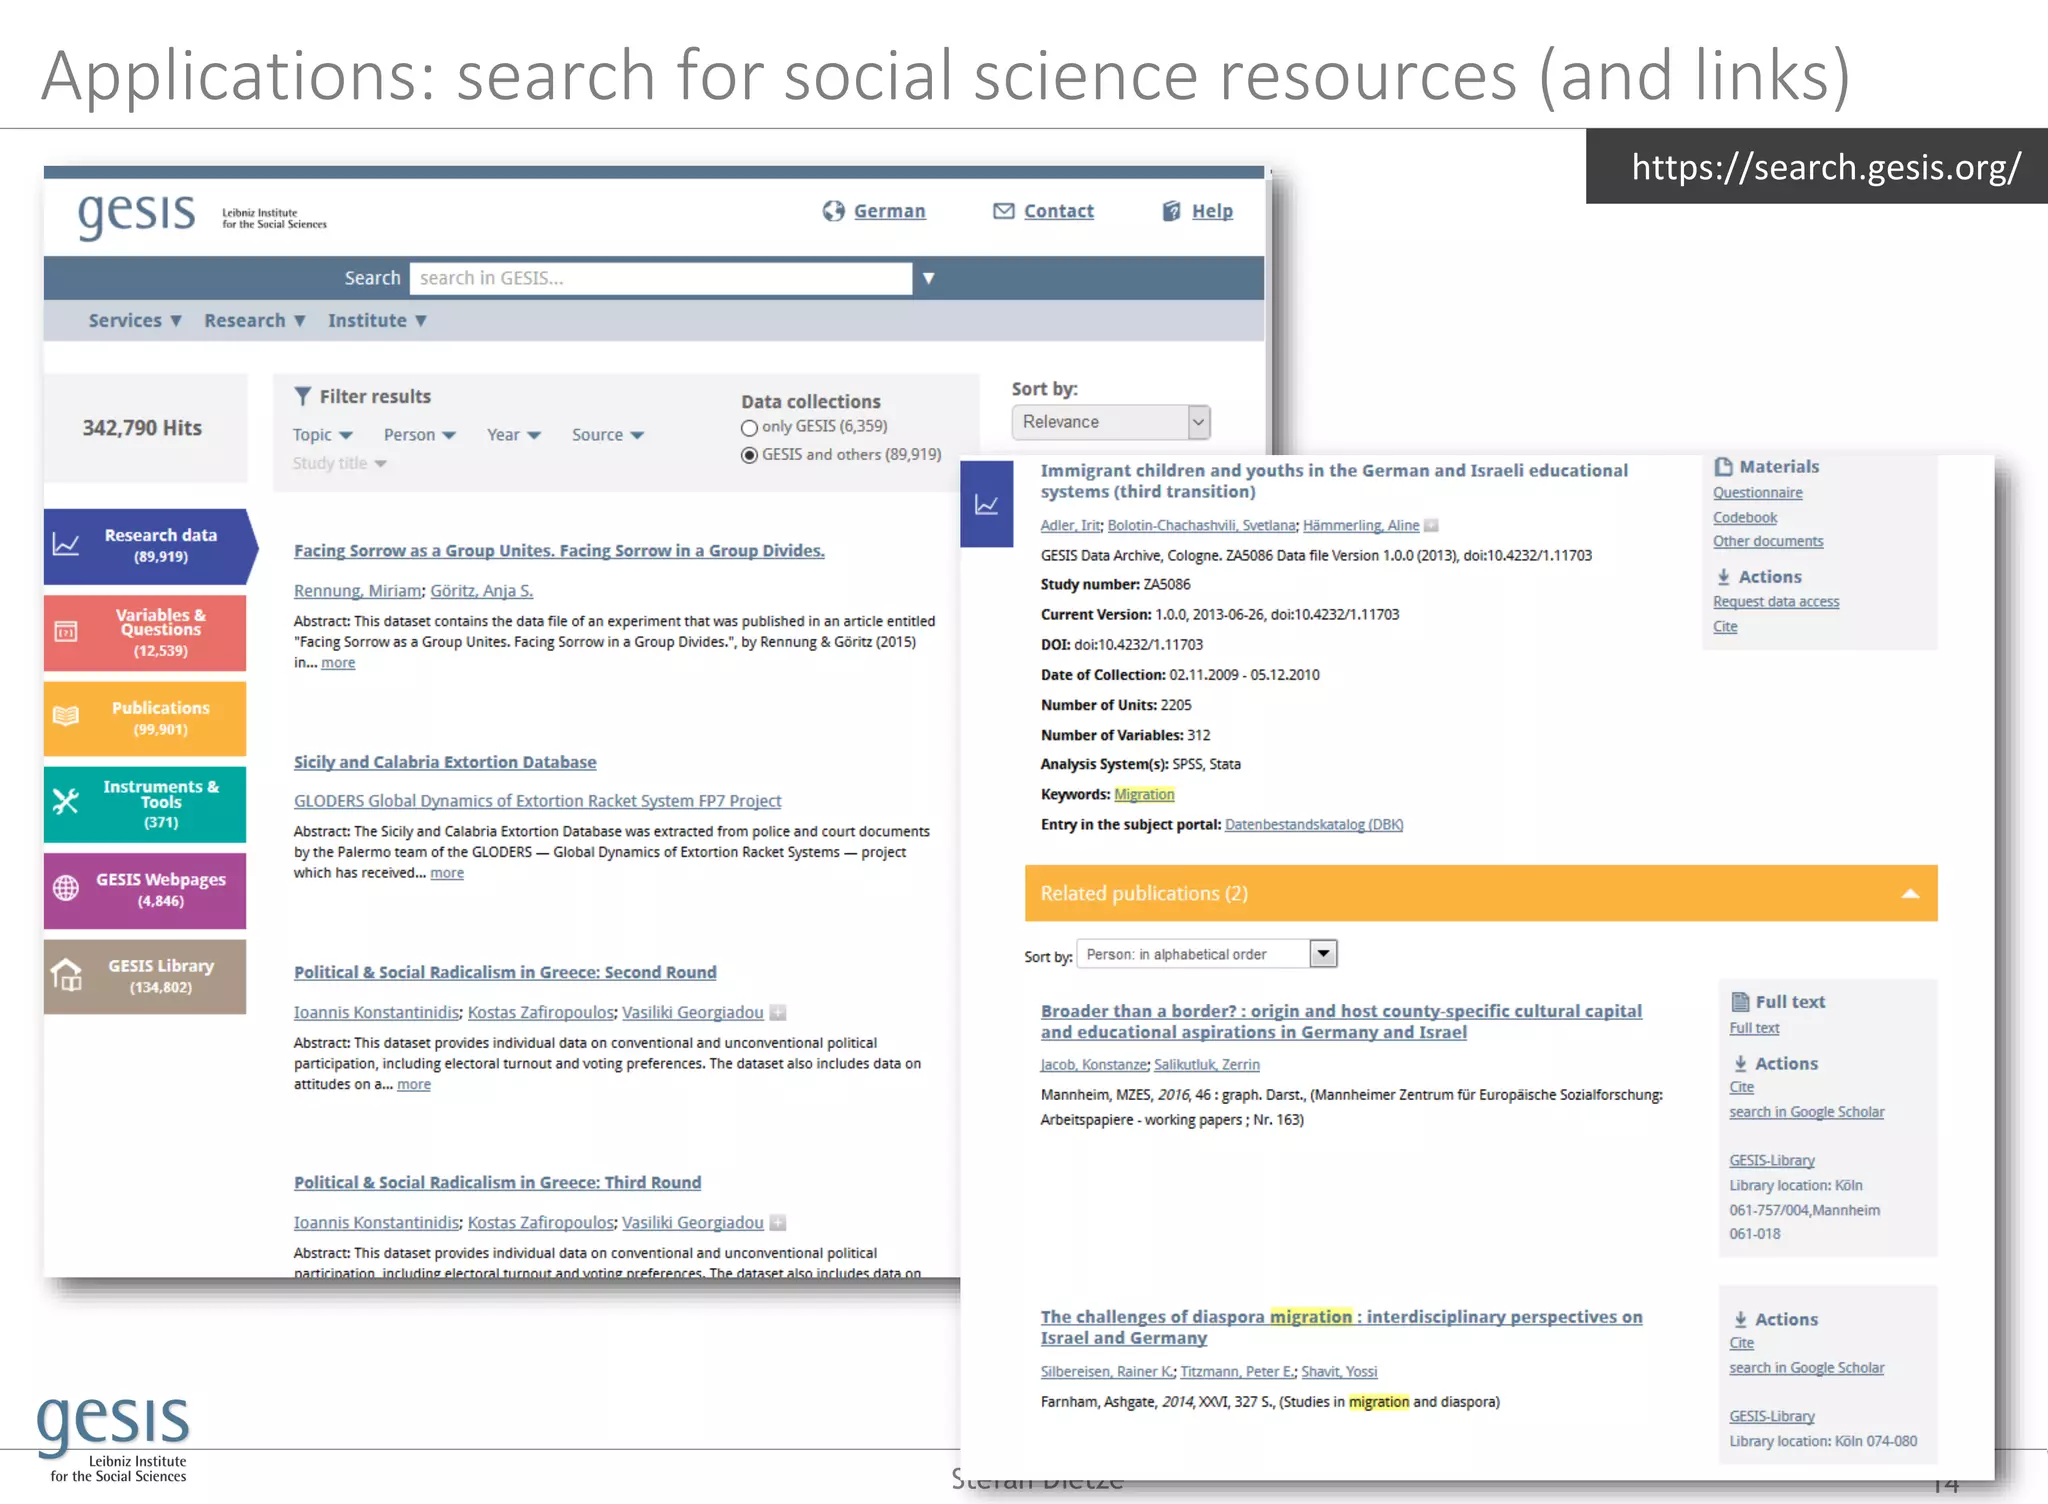The image size is (2048, 1504).
Task: Click the globe icon next to German
Action: coord(833,211)
